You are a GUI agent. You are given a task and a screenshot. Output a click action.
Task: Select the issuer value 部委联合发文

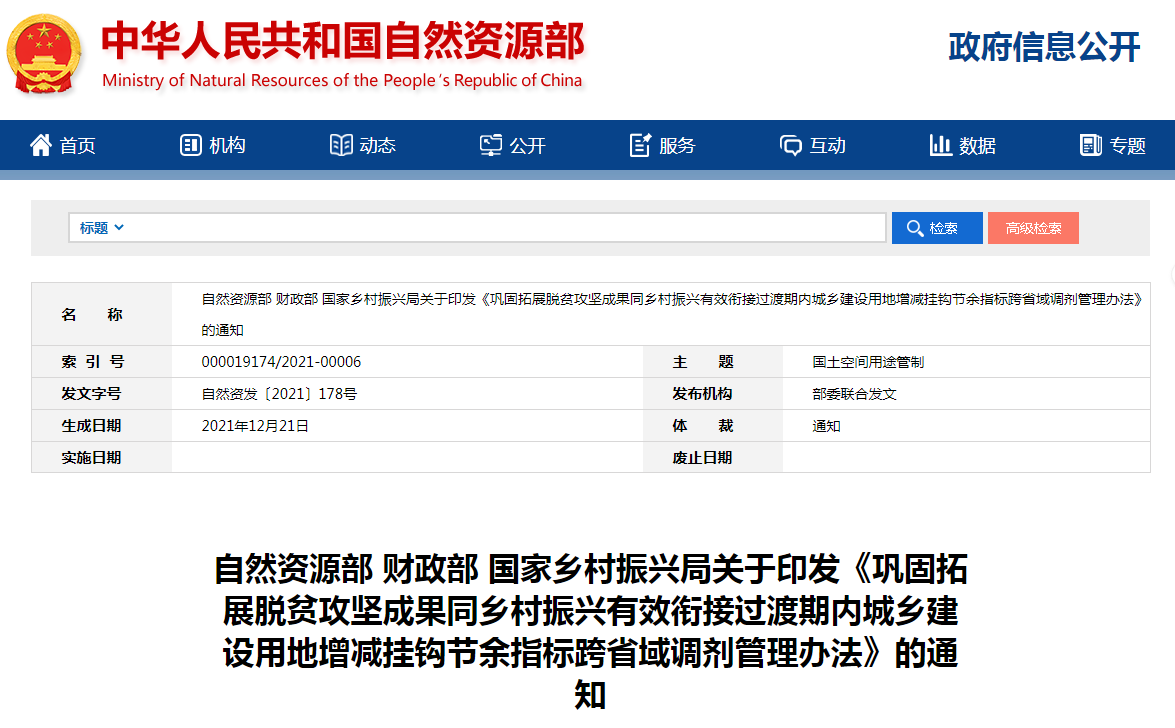click(854, 394)
